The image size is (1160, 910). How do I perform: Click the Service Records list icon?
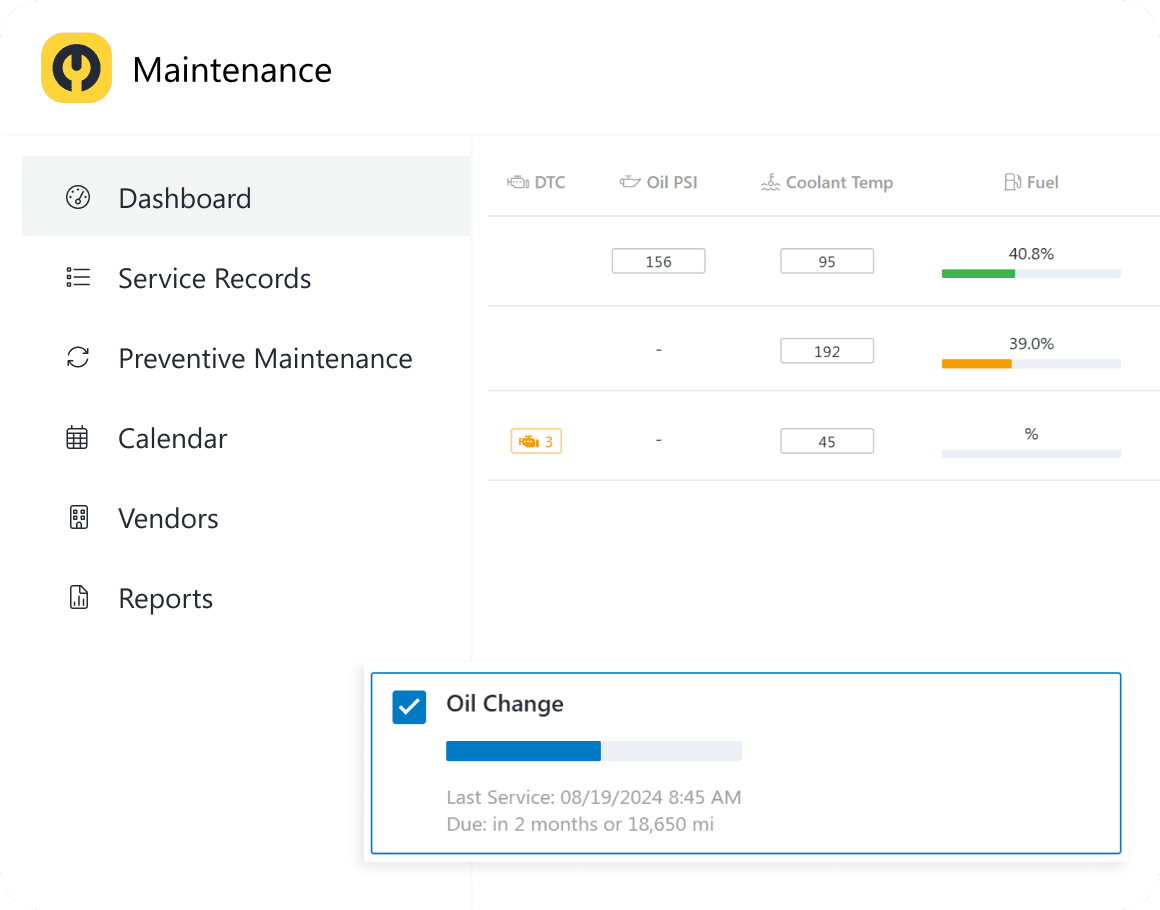pyautogui.click(x=78, y=277)
